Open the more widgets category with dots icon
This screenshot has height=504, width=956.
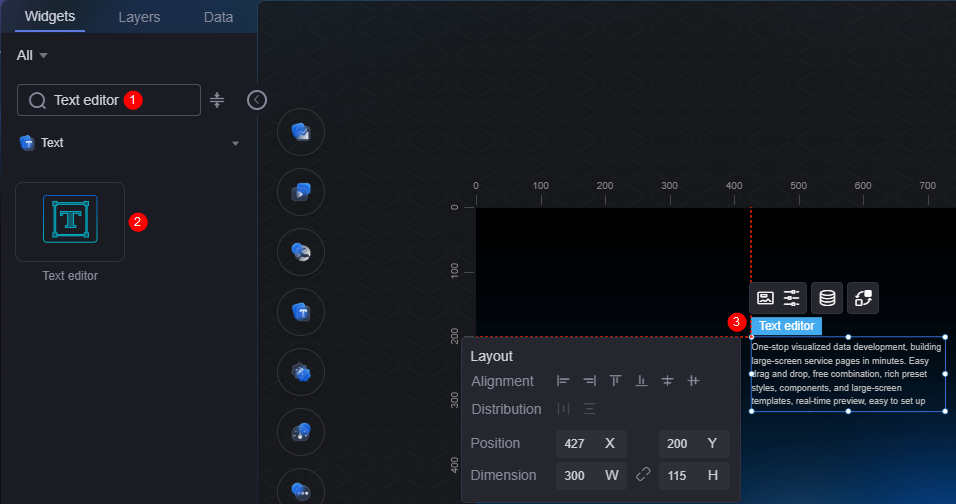click(301, 491)
